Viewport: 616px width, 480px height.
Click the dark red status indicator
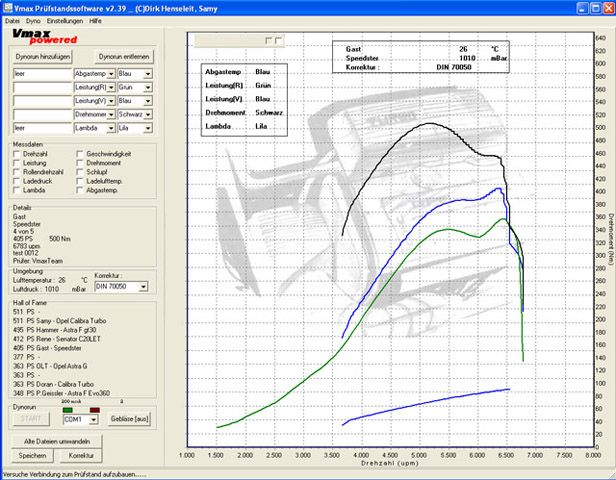pos(95,410)
